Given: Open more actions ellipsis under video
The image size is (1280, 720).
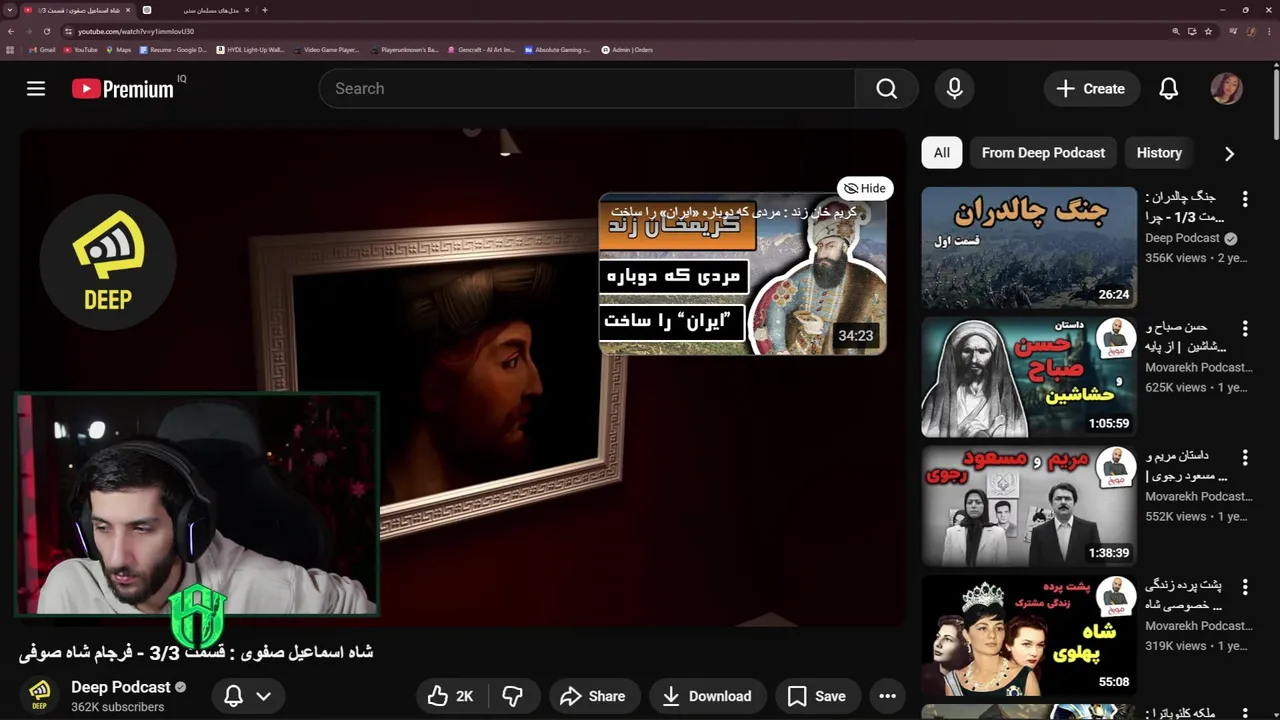Looking at the screenshot, I should tap(887, 696).
